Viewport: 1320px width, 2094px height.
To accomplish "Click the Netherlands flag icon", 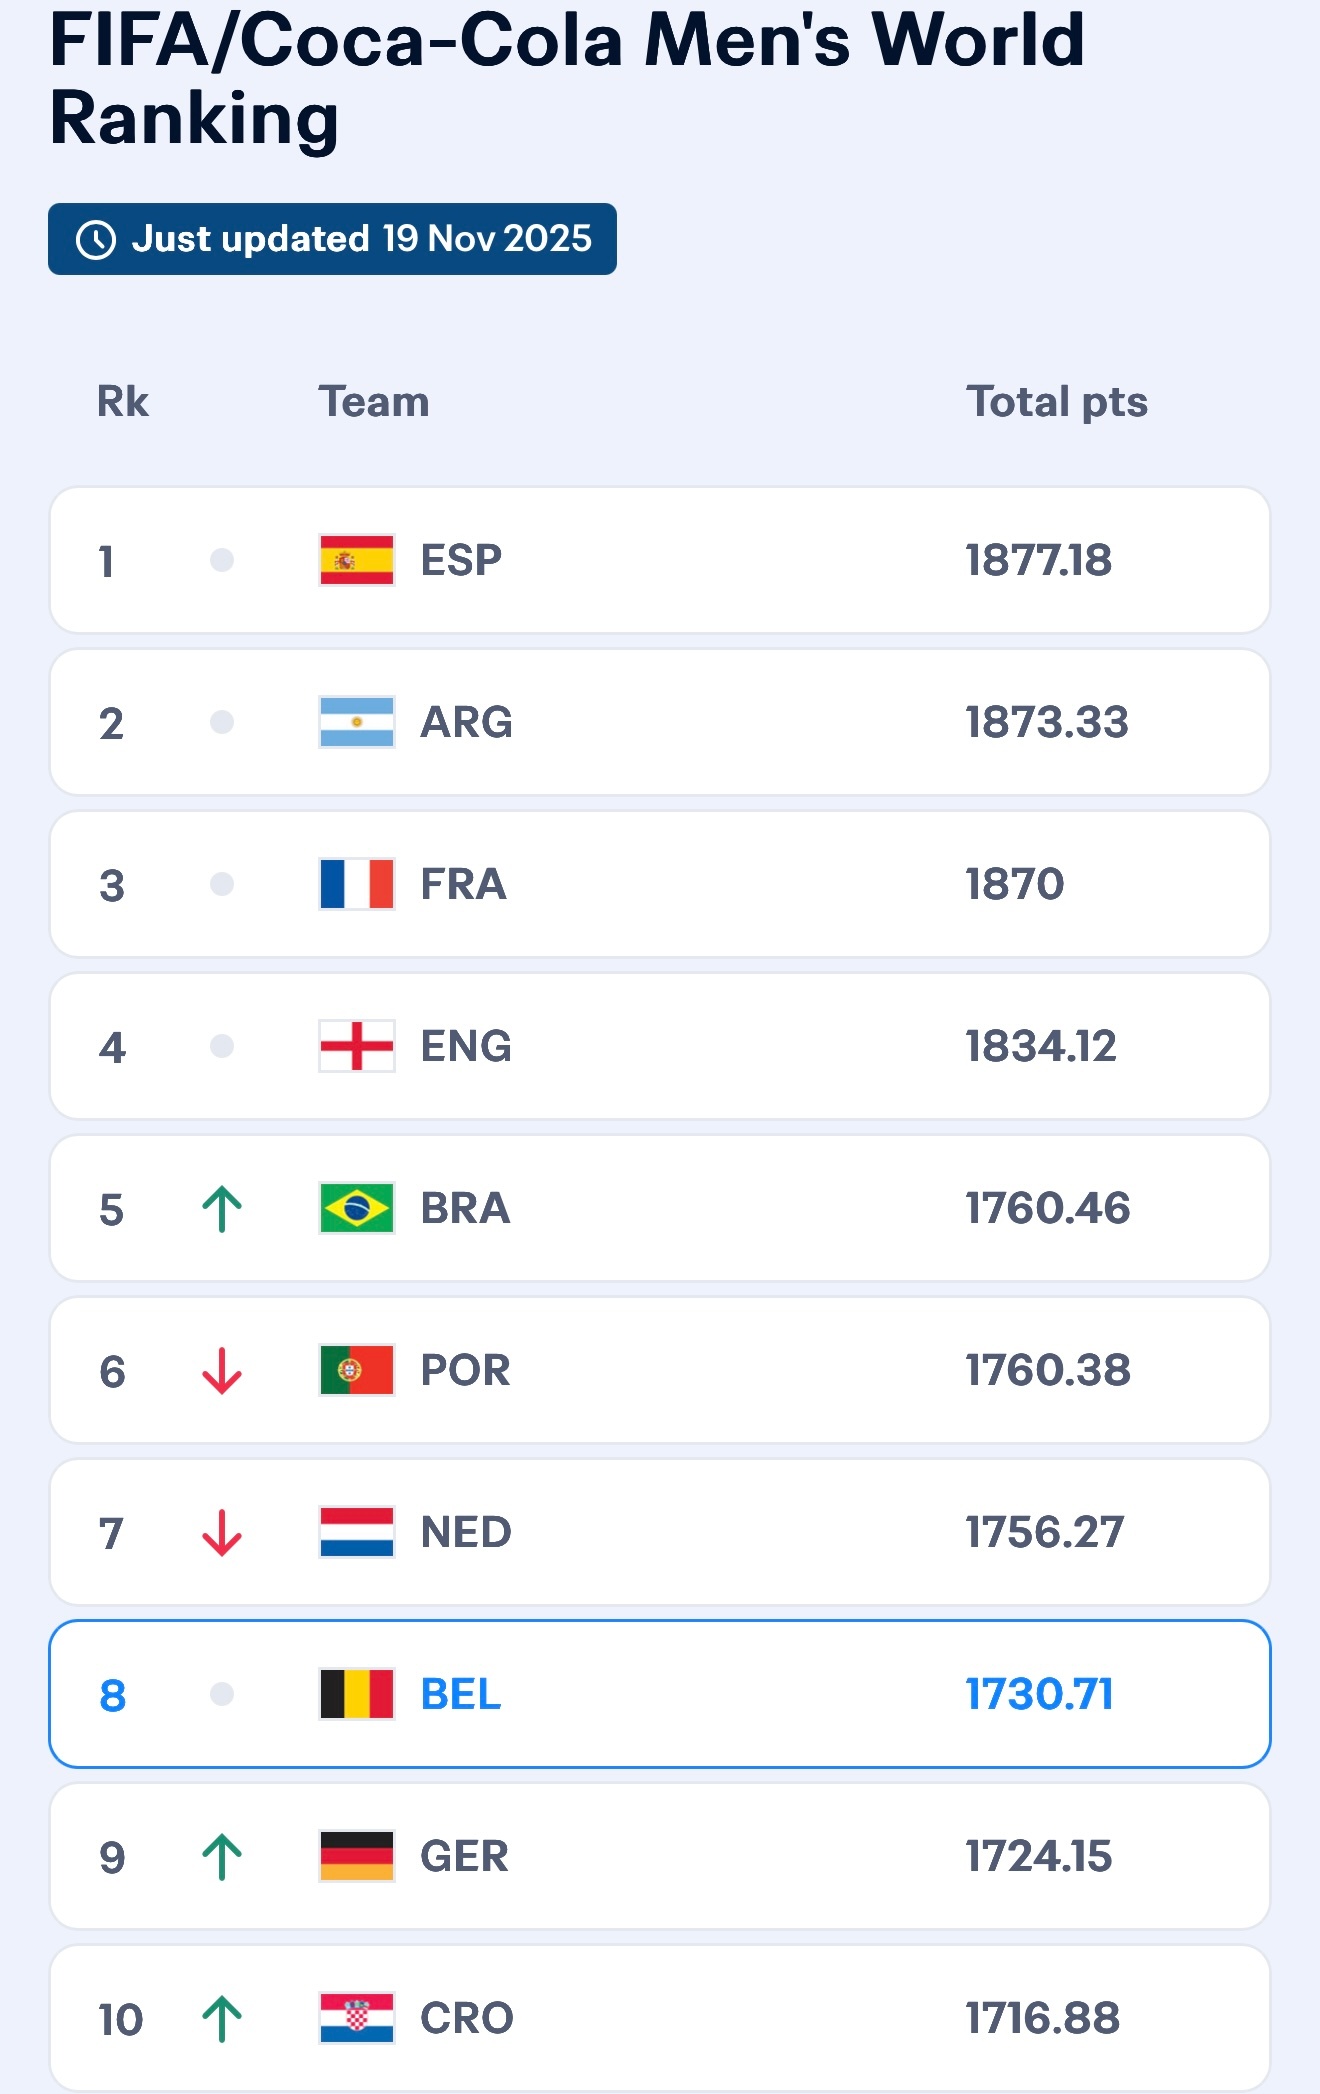I will (356, 1532).
